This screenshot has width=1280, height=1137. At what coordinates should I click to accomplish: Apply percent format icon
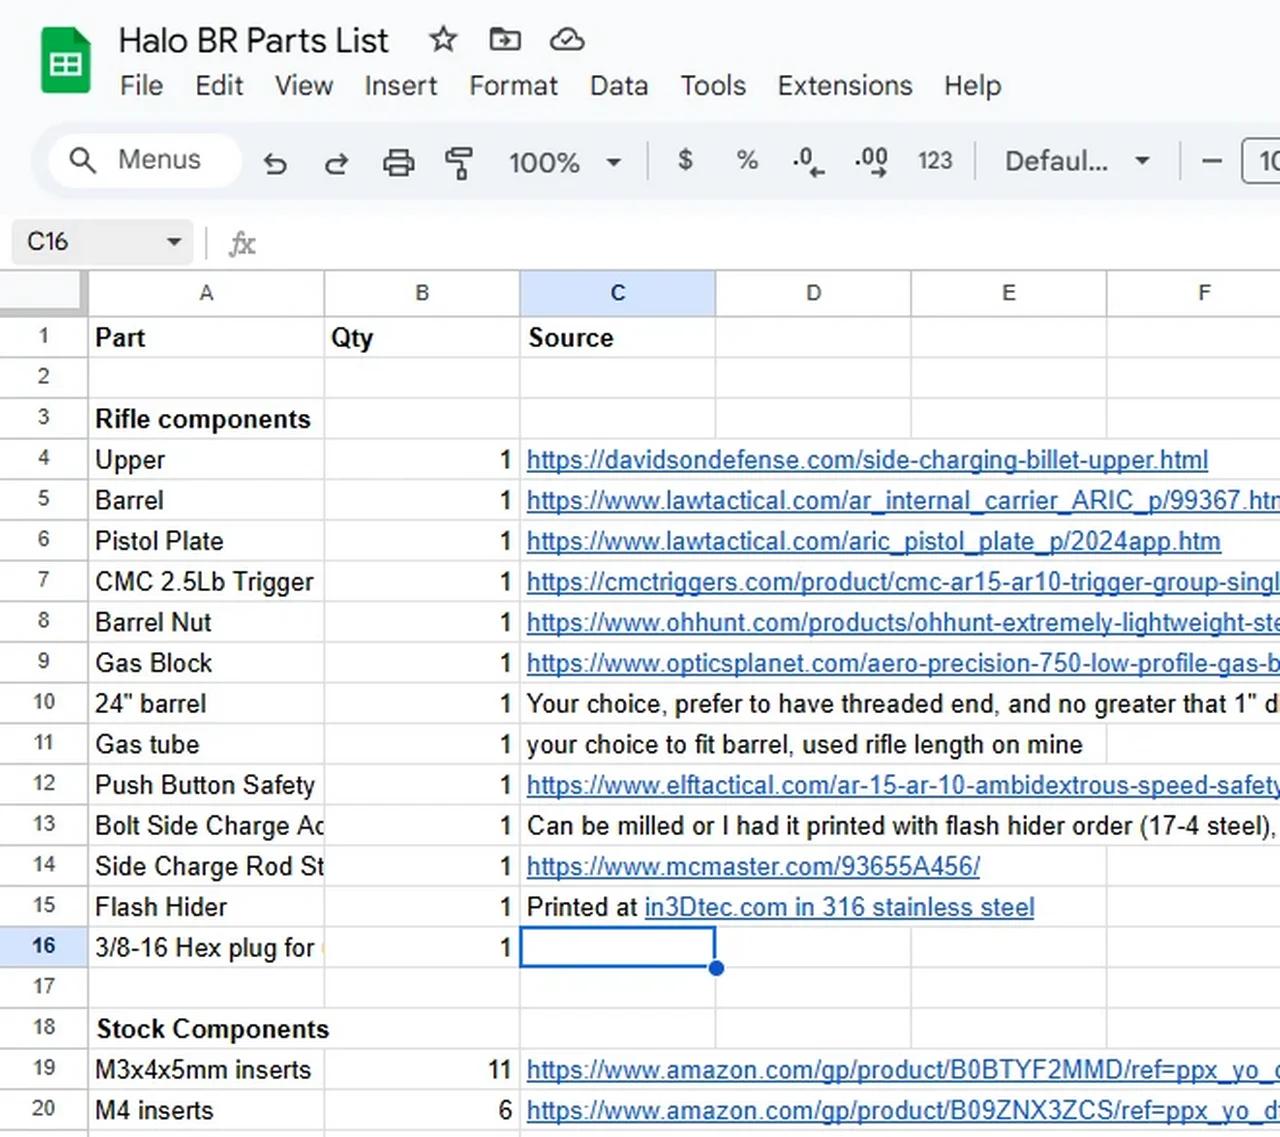coord(746,160)
